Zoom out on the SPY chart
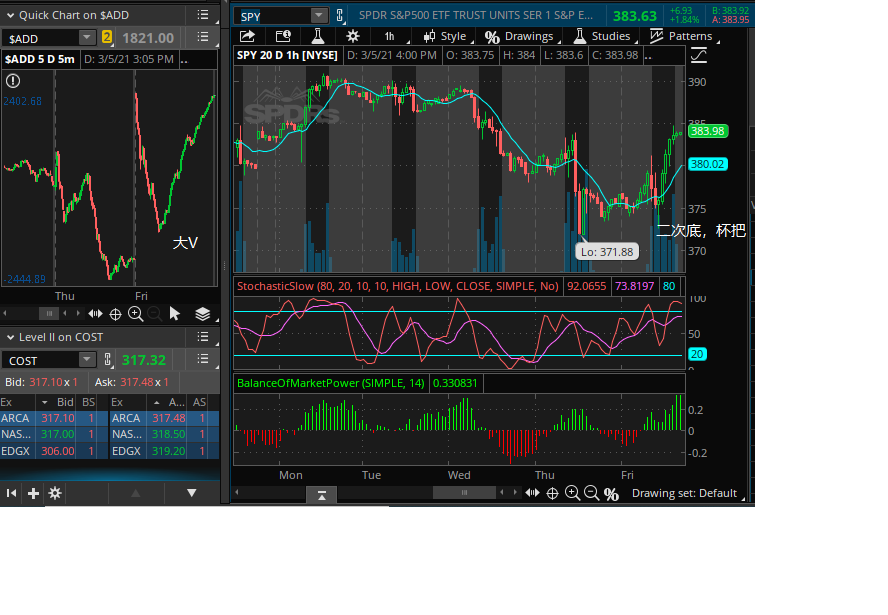This screenshot has width=888, height=615. tap(592, 493)
